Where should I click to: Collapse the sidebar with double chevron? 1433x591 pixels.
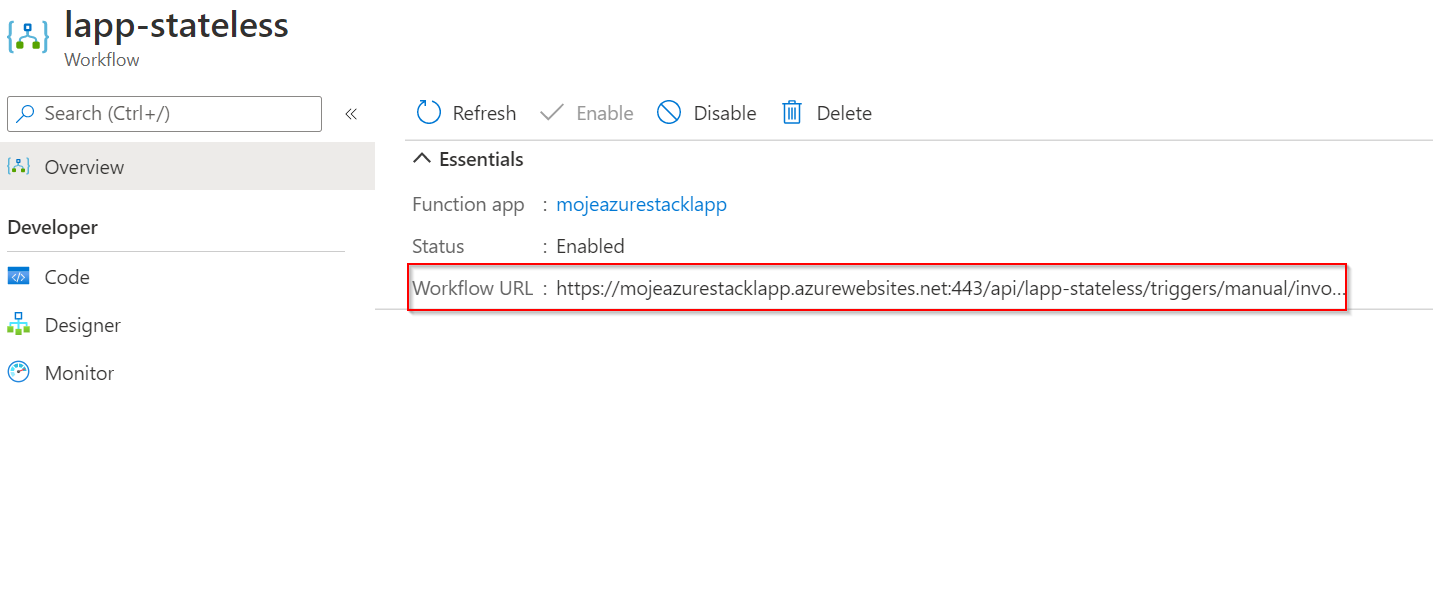click(351, 114)
